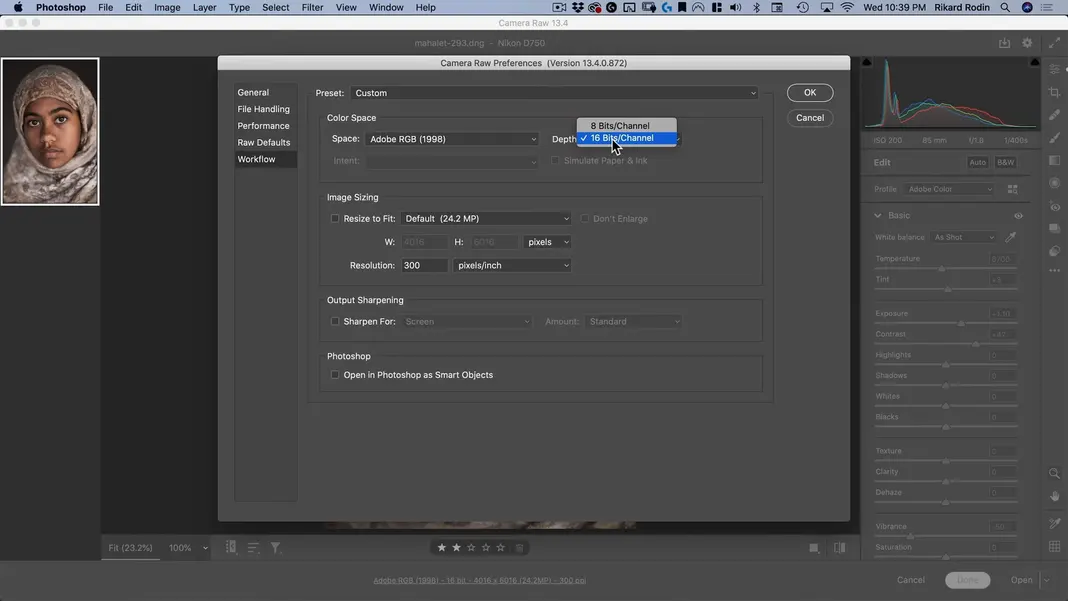1068x601 pixels.
Task: Select the portrait thumbnail in the filmstrip
Action: (50, 132)
